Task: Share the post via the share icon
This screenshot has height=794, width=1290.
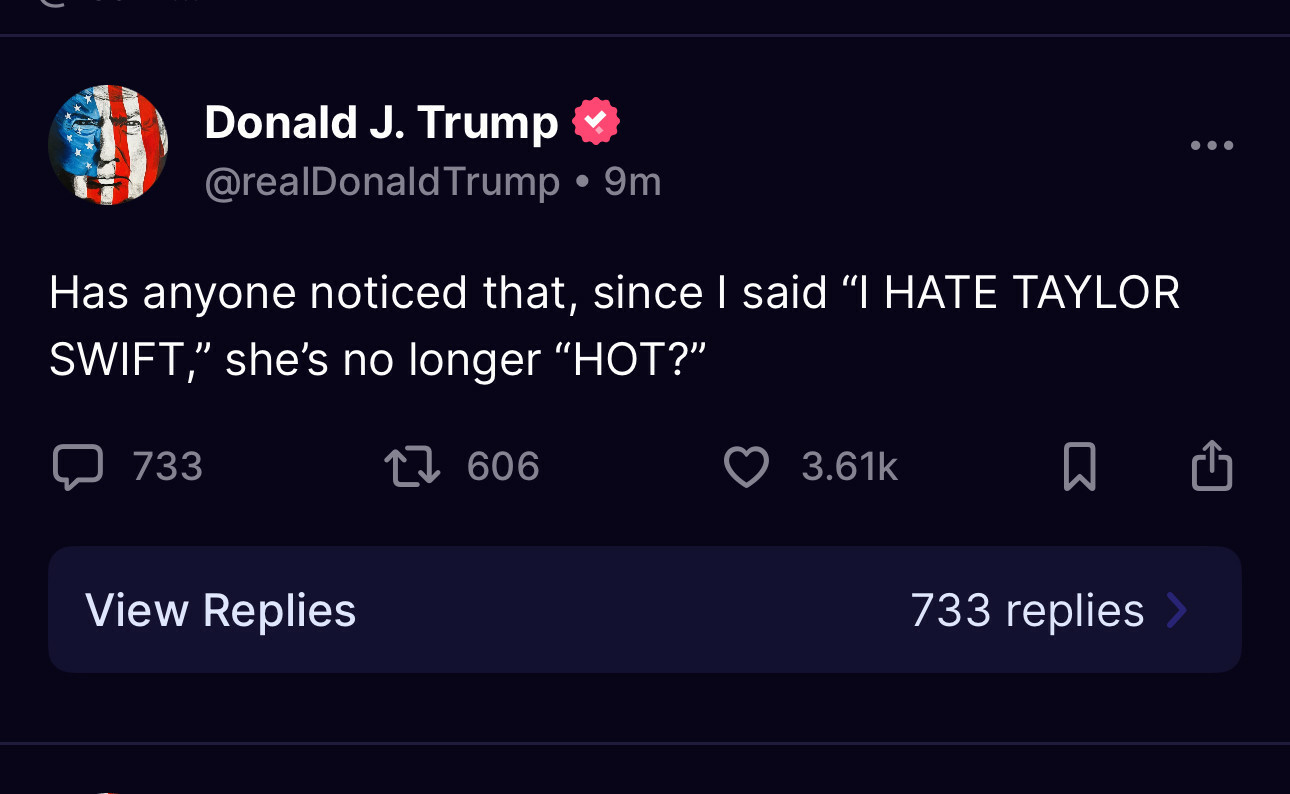Action: [1212, 465]
